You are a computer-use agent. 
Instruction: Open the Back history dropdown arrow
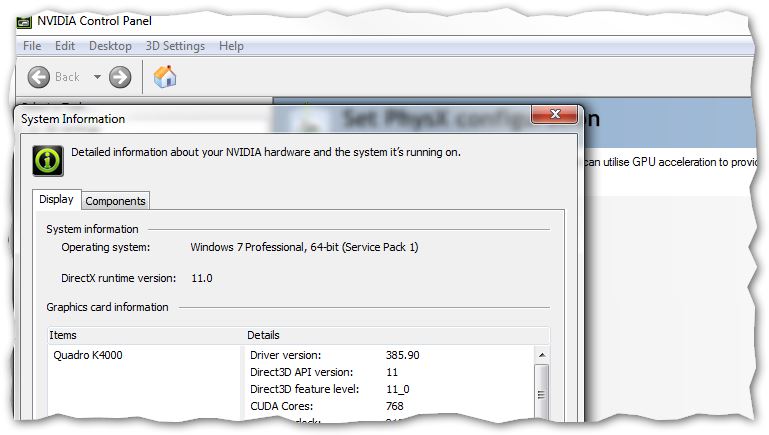97,77
